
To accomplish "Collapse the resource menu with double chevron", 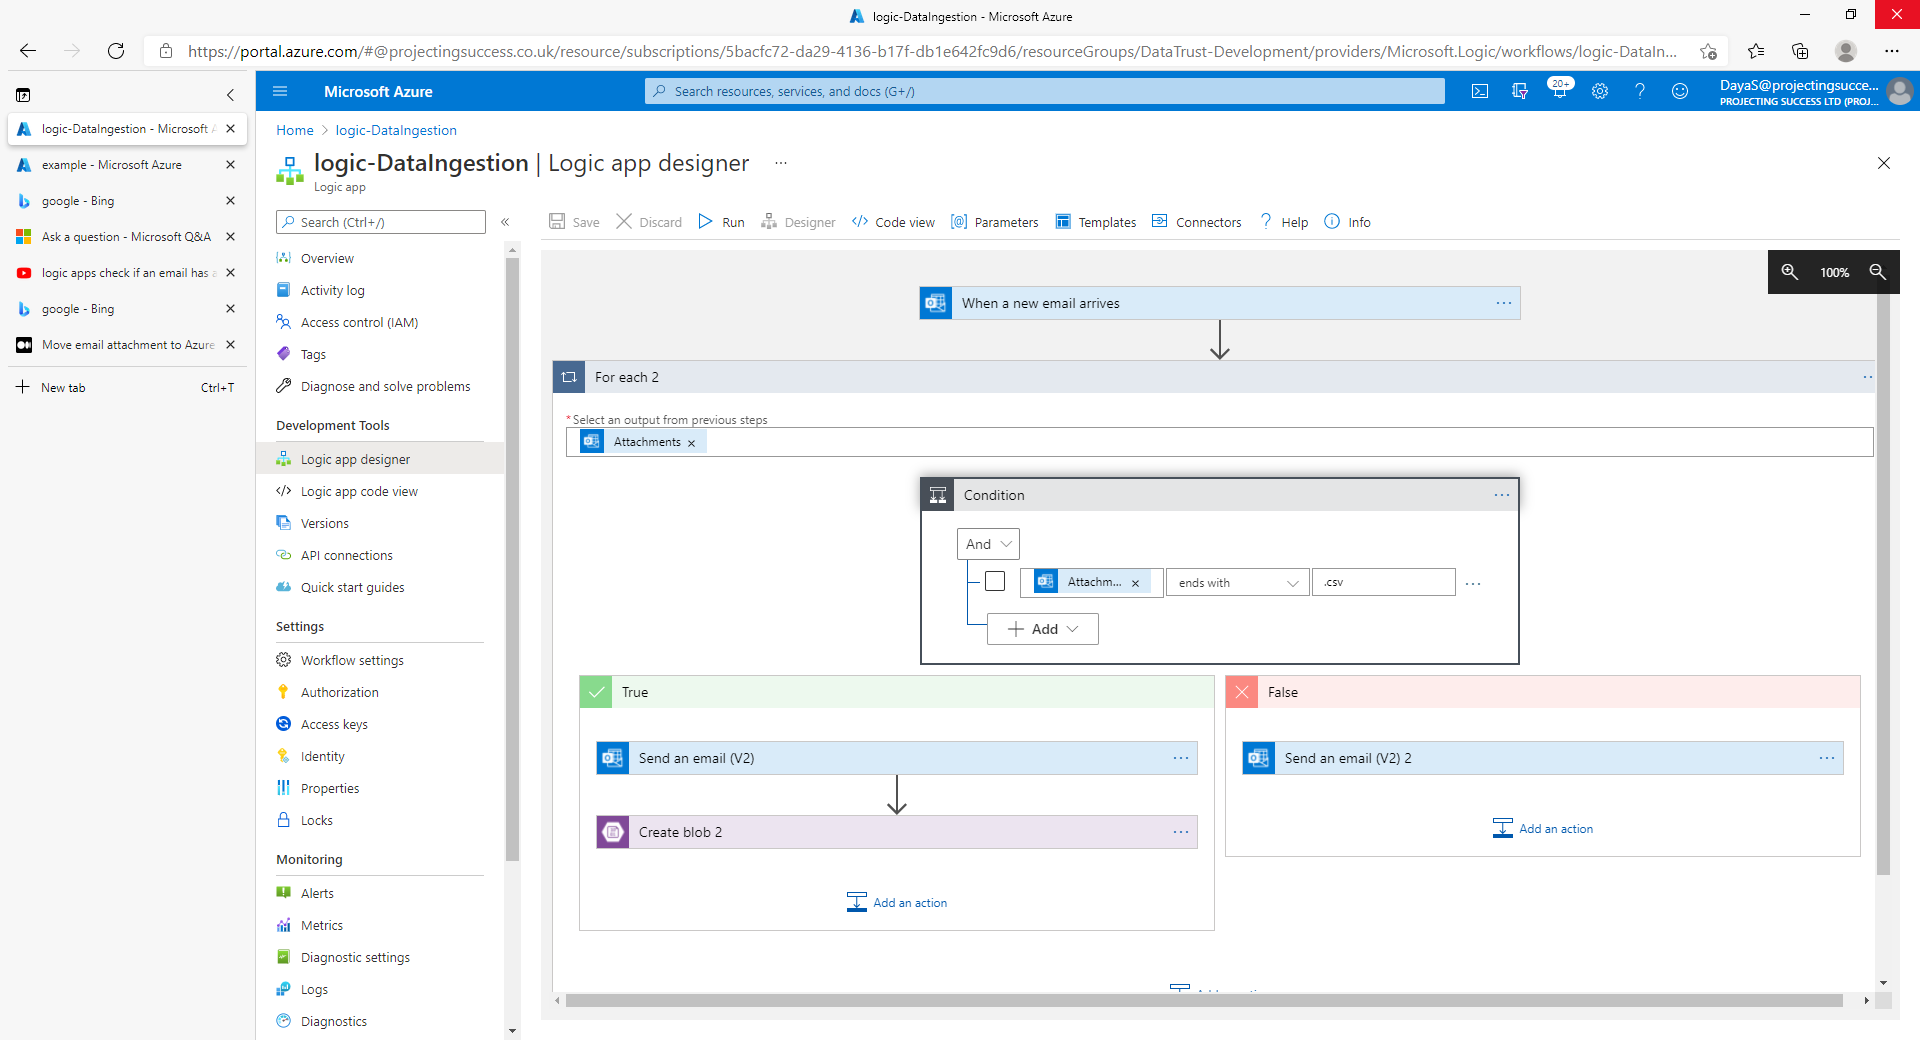I will [505, 222].
